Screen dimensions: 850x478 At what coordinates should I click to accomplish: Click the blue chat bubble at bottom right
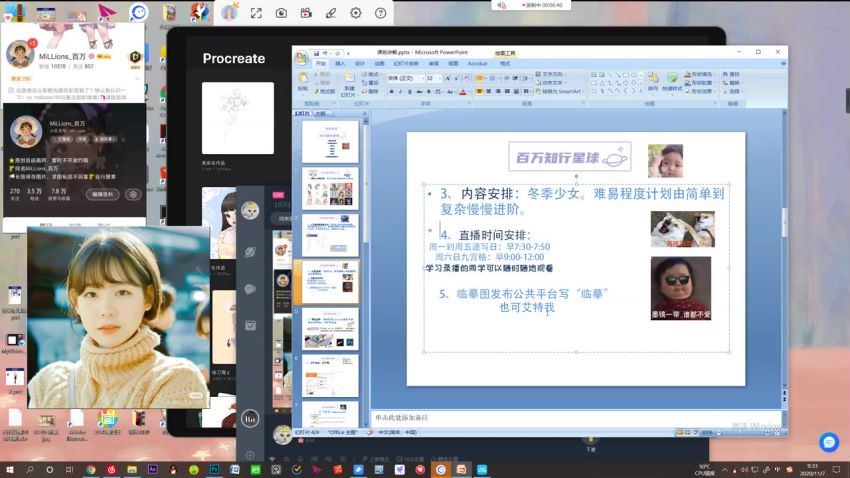pos(829,442)
